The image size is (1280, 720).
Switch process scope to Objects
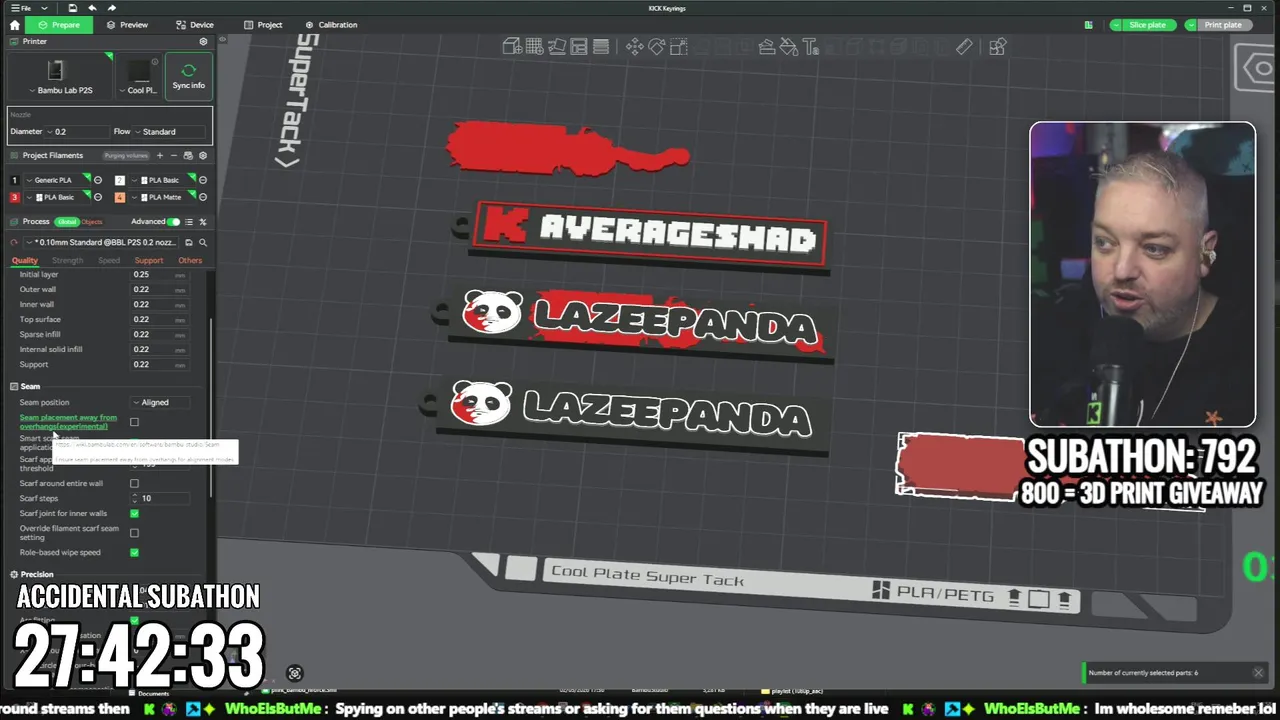click(x=92, y=222)
